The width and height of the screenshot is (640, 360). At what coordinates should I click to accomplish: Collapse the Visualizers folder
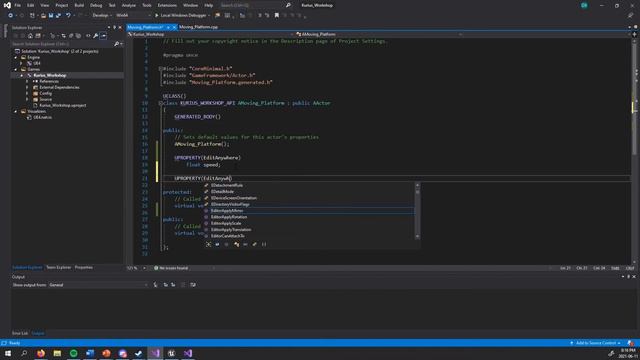click(16, 111)
